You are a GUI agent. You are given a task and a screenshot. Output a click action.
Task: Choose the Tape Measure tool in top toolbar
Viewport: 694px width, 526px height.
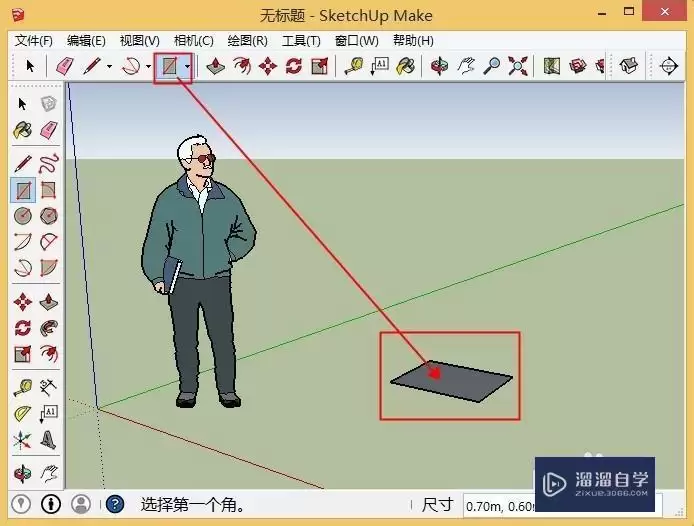[x=354, y=66]
